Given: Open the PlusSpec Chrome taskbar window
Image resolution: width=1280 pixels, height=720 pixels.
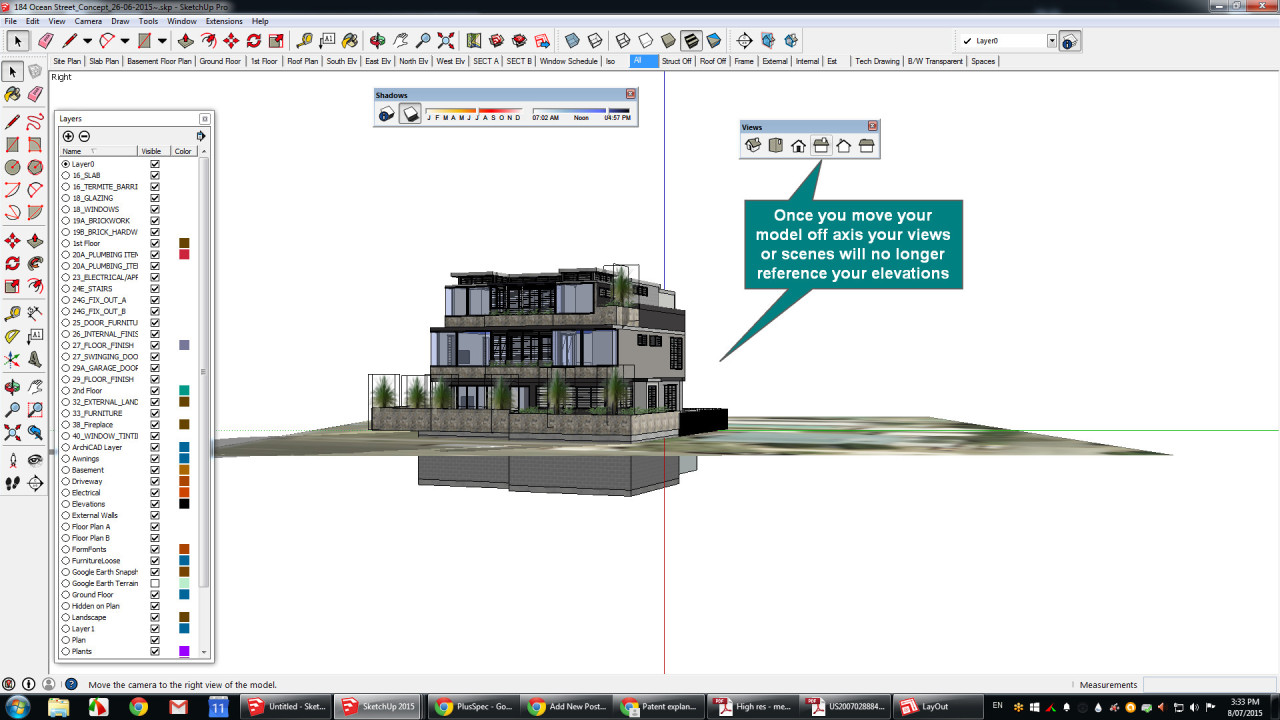Looking at the screenshot, I should pyautogui.click(x=475, y=706).
